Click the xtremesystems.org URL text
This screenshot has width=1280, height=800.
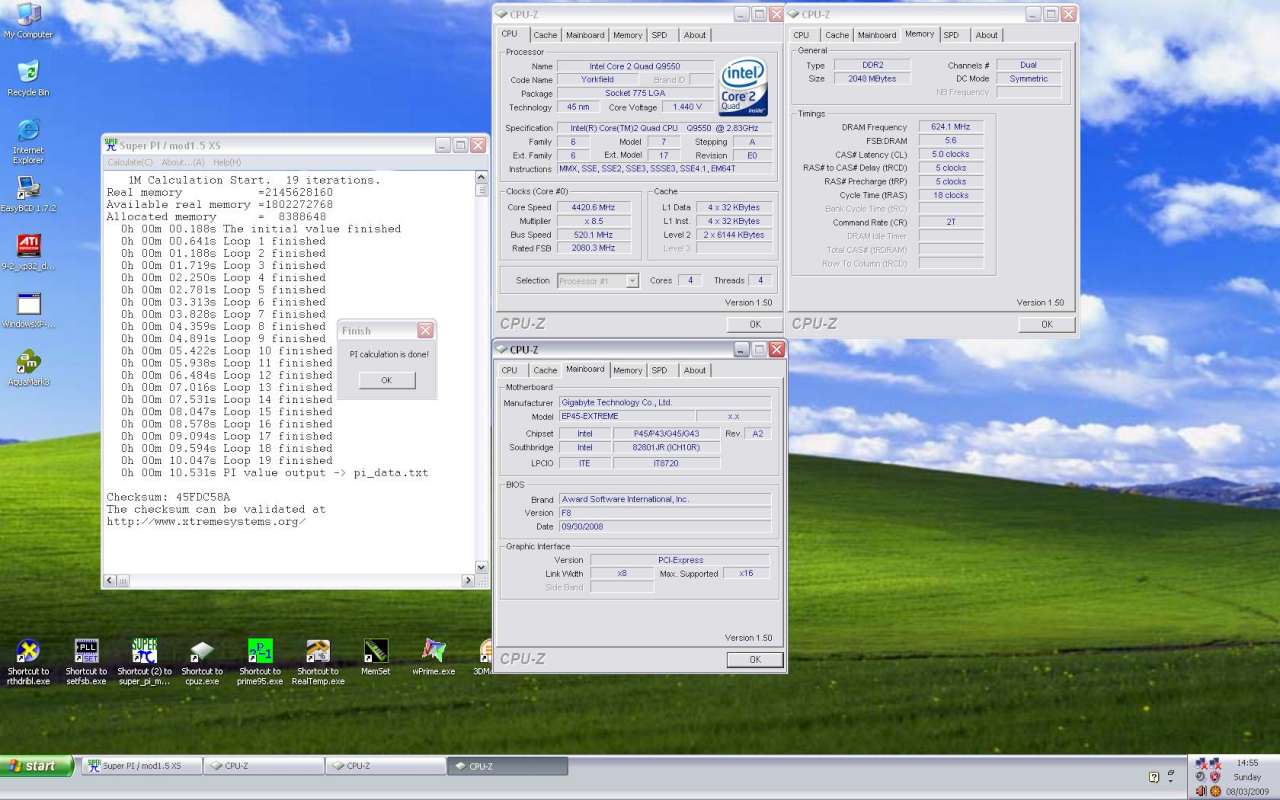206,521
